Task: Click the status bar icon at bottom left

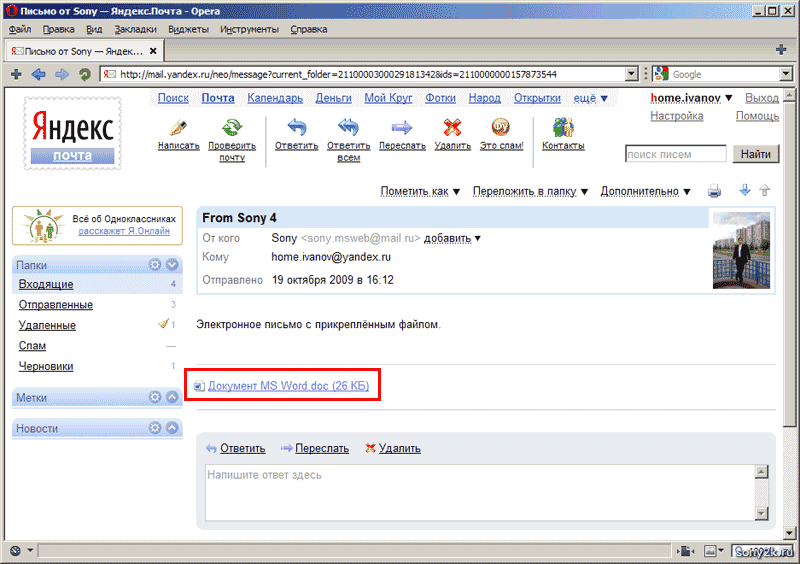Action: click(15, 550)
